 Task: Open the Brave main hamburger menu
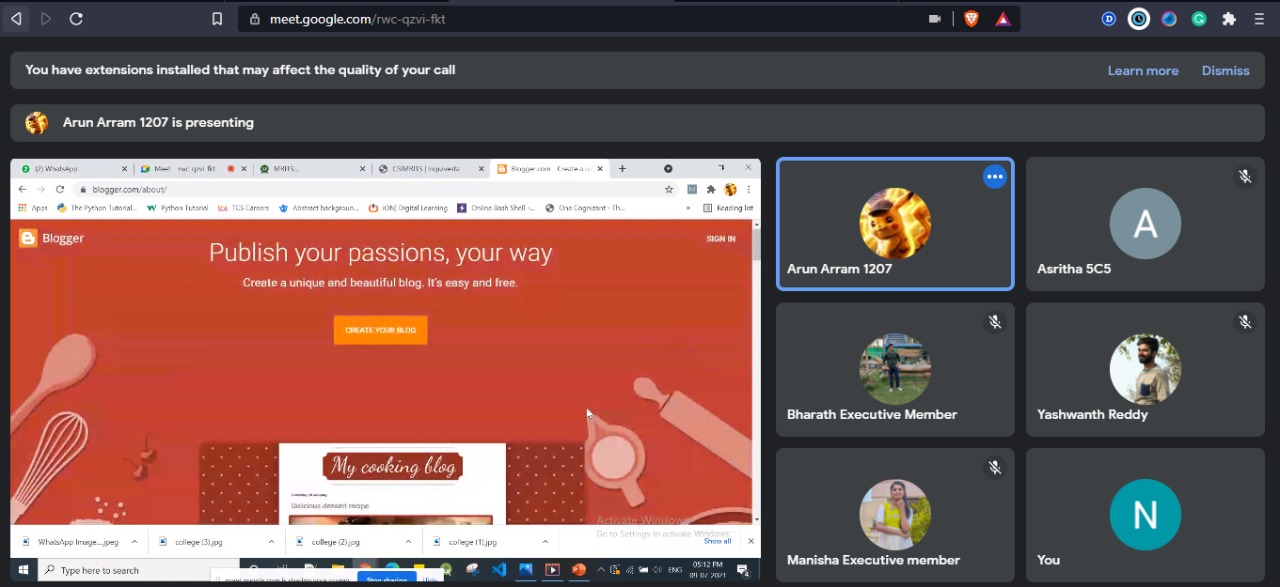[1259, 18]
